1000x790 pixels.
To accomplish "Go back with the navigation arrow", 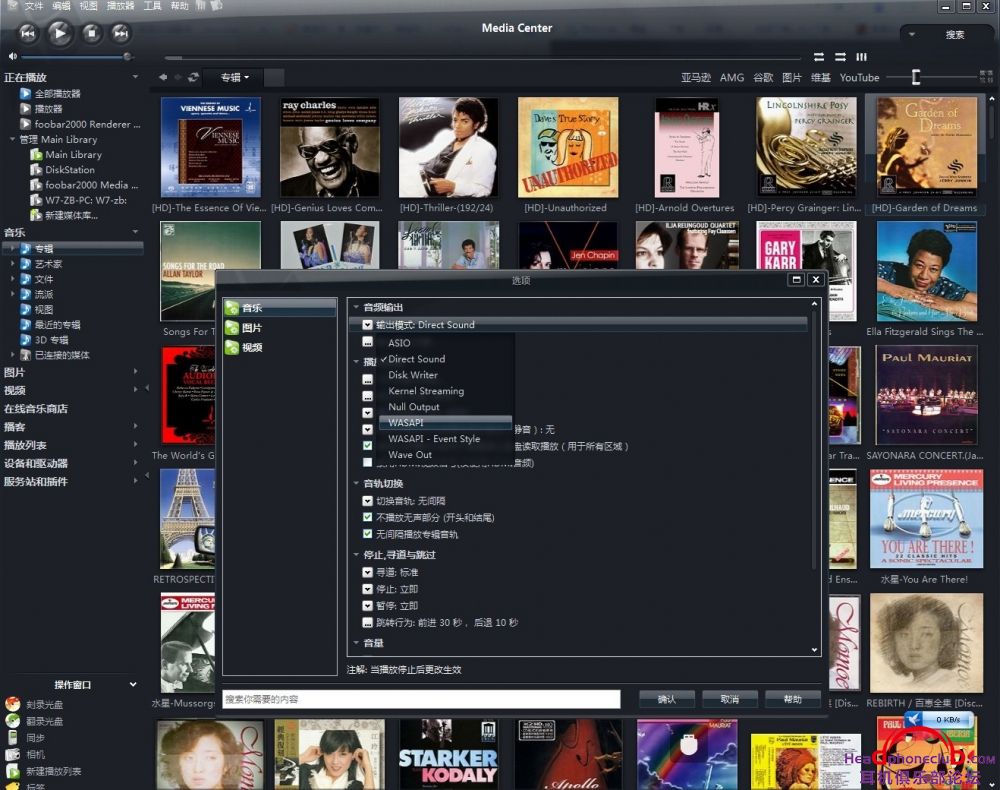I will tap(163, 77).
